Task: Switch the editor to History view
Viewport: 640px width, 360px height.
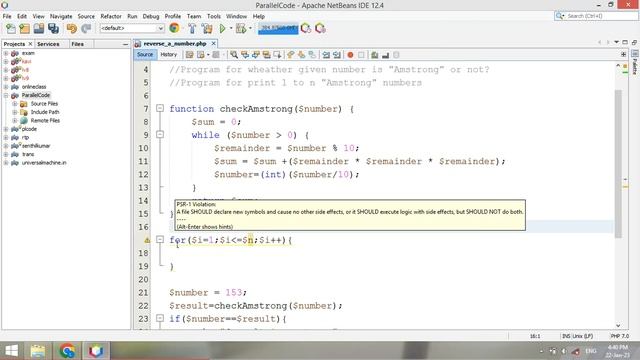Action: pyautogui.click(x=169, y=55)
